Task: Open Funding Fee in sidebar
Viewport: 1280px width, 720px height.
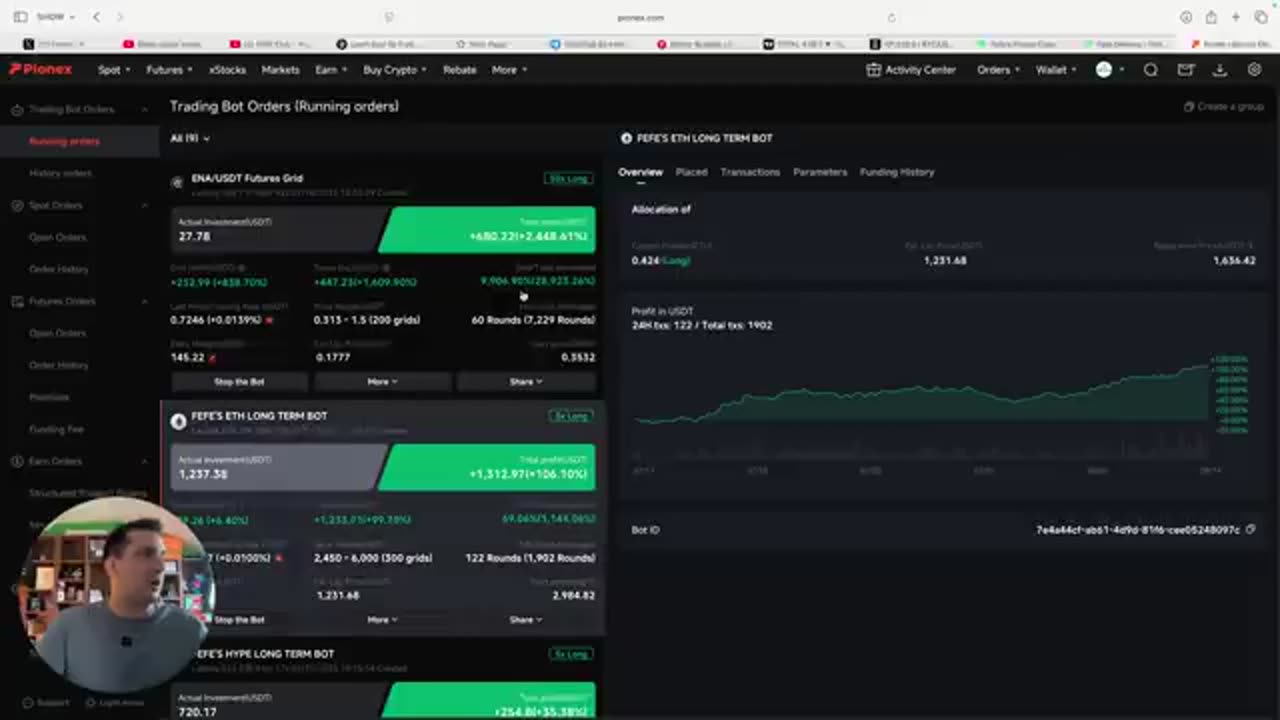Action: click(56, 429)
